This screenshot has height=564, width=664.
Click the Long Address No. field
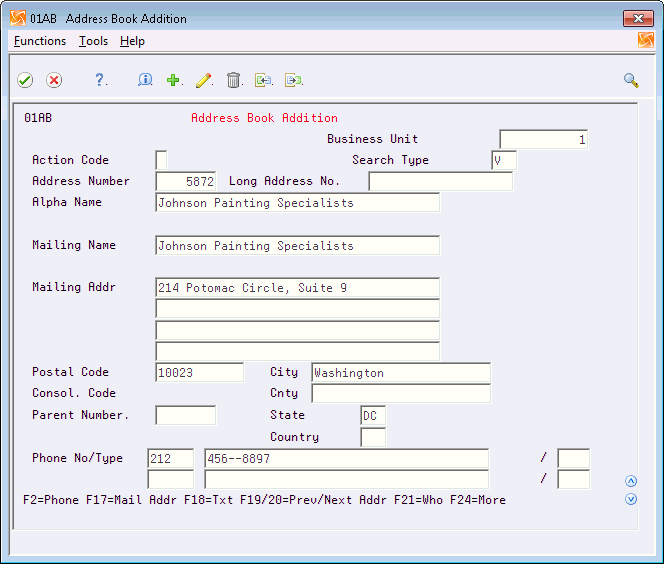(441, 182)
